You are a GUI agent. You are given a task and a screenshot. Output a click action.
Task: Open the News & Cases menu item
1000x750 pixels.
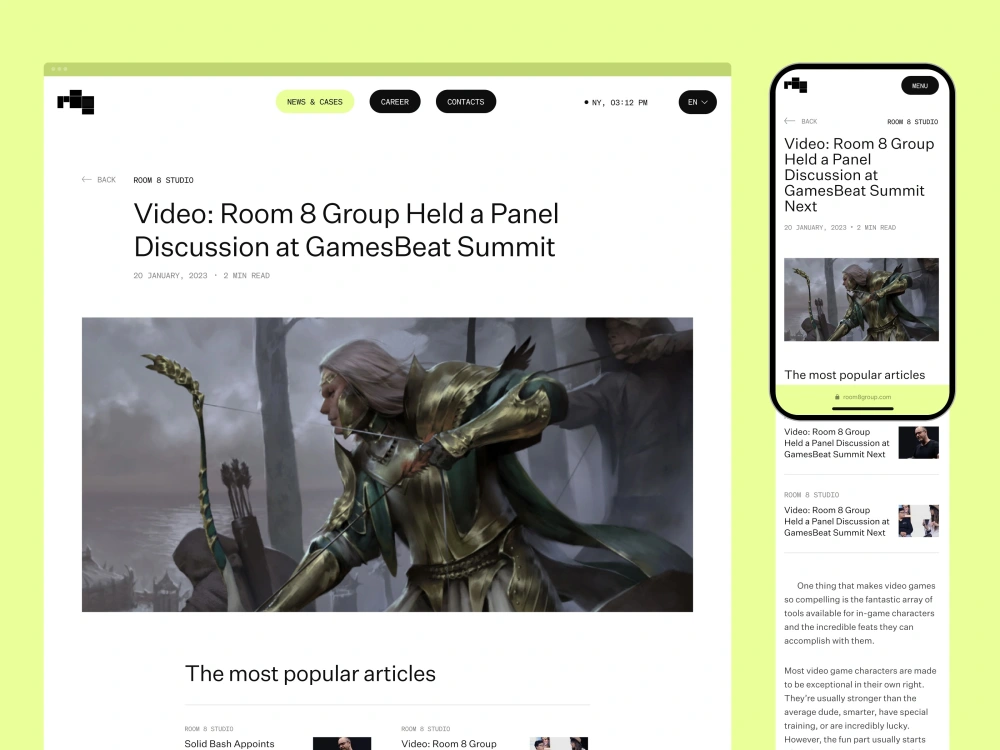coord(314,102)
